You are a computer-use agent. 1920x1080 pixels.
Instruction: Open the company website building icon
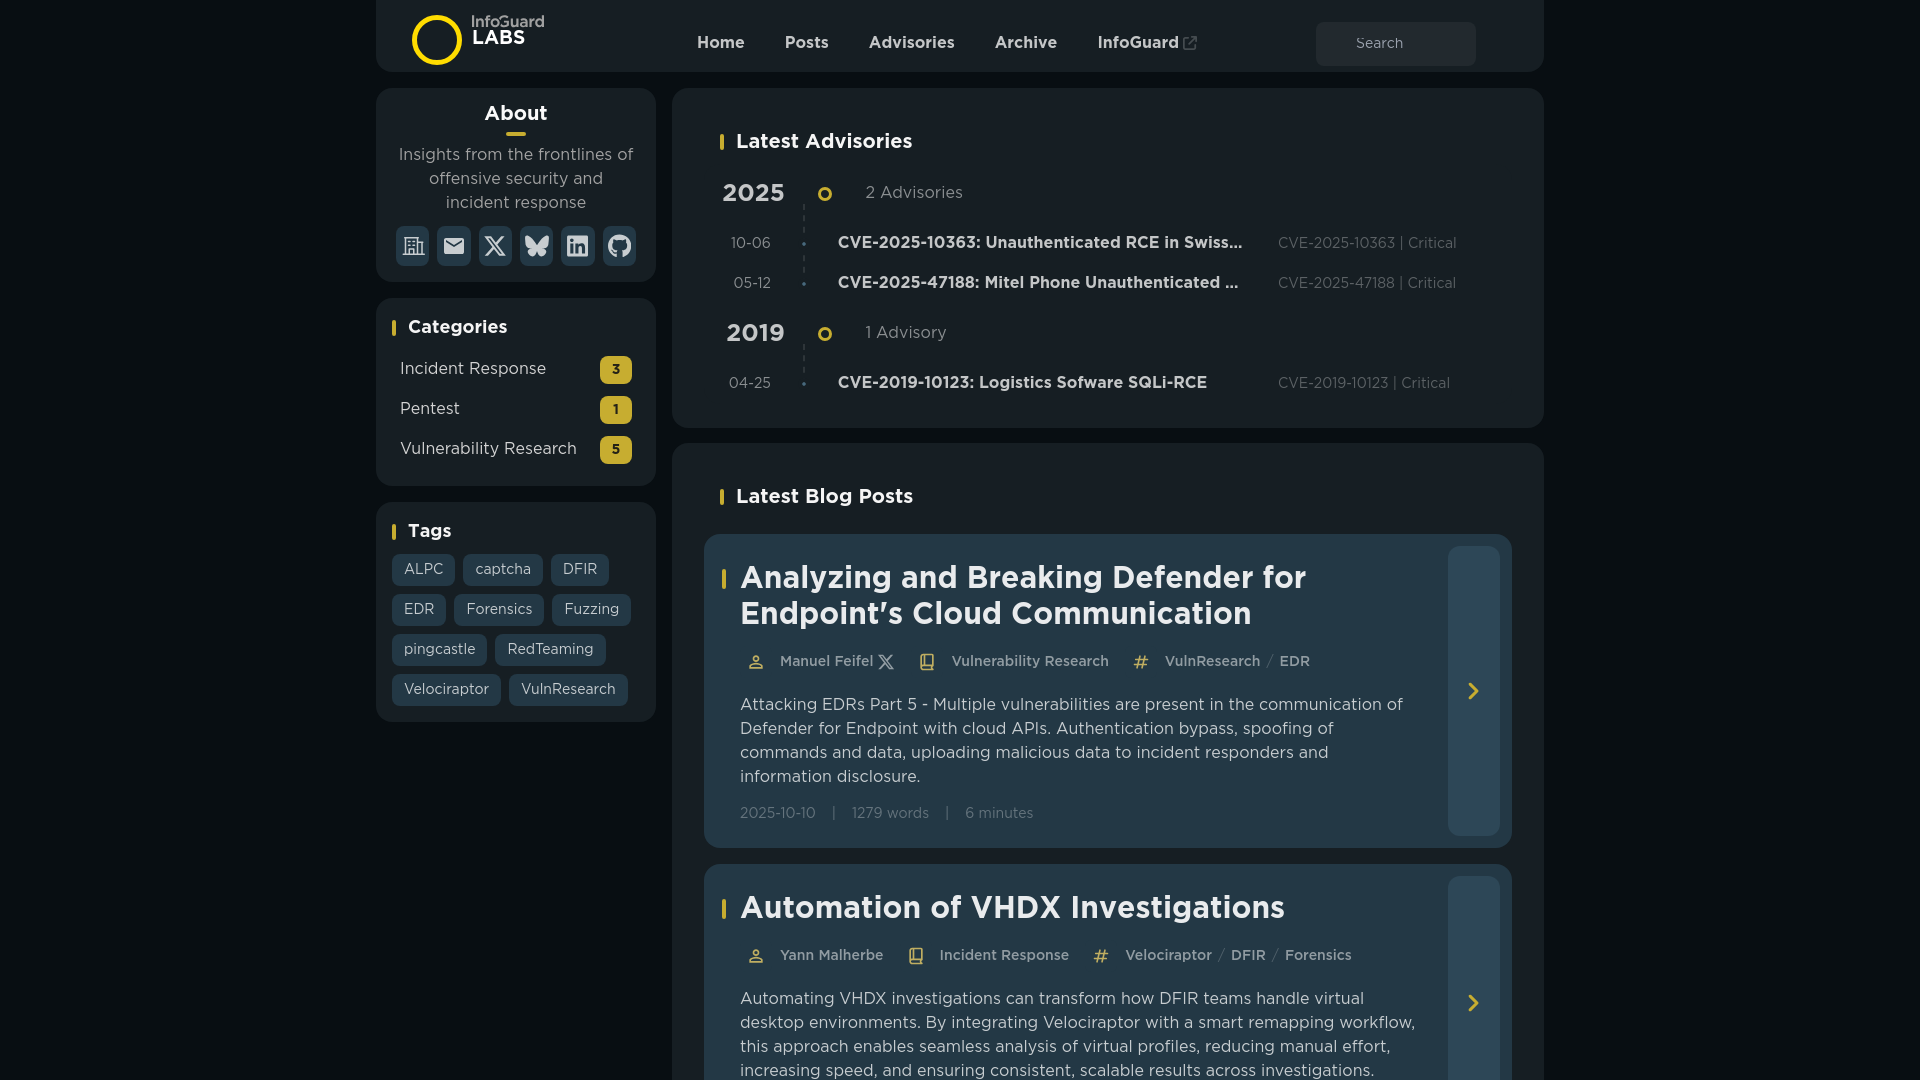pos(412,246)
